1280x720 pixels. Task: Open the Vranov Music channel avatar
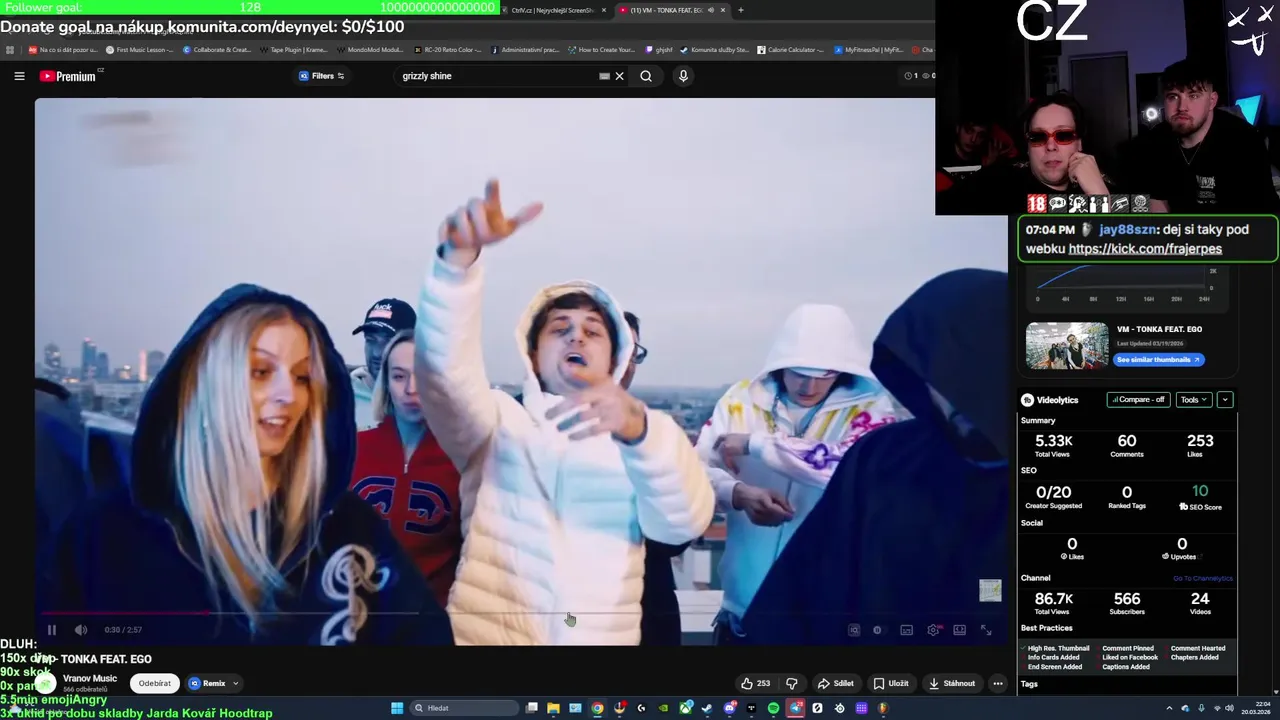pos(46,684)
